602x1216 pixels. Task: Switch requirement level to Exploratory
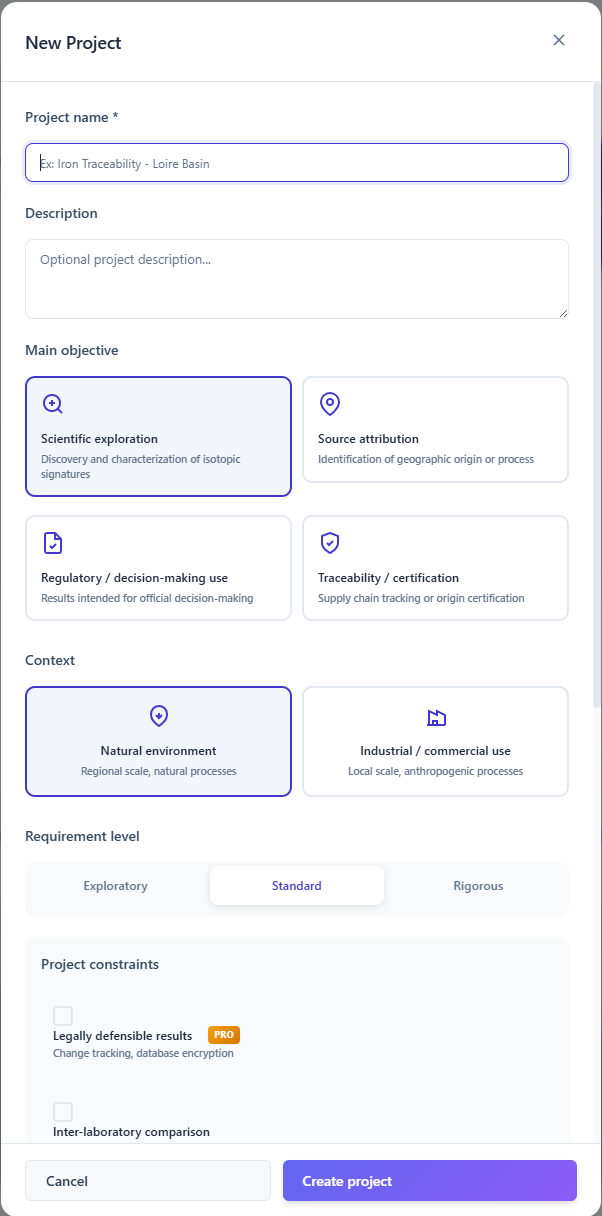(116, 886)
